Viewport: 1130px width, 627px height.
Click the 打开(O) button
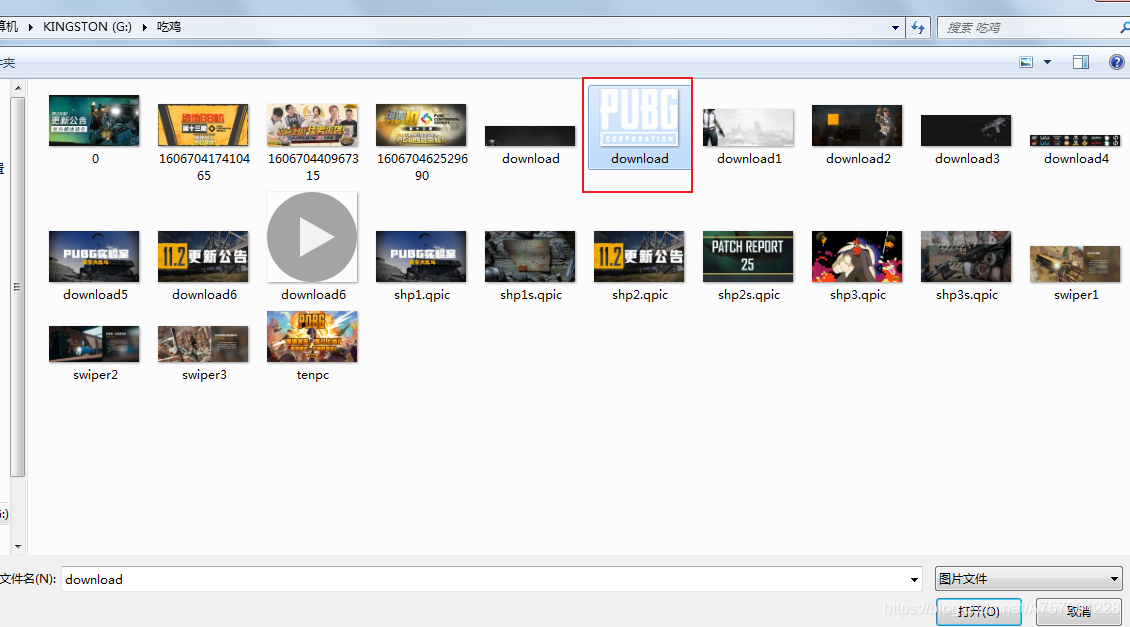click(x=979, y=611)
